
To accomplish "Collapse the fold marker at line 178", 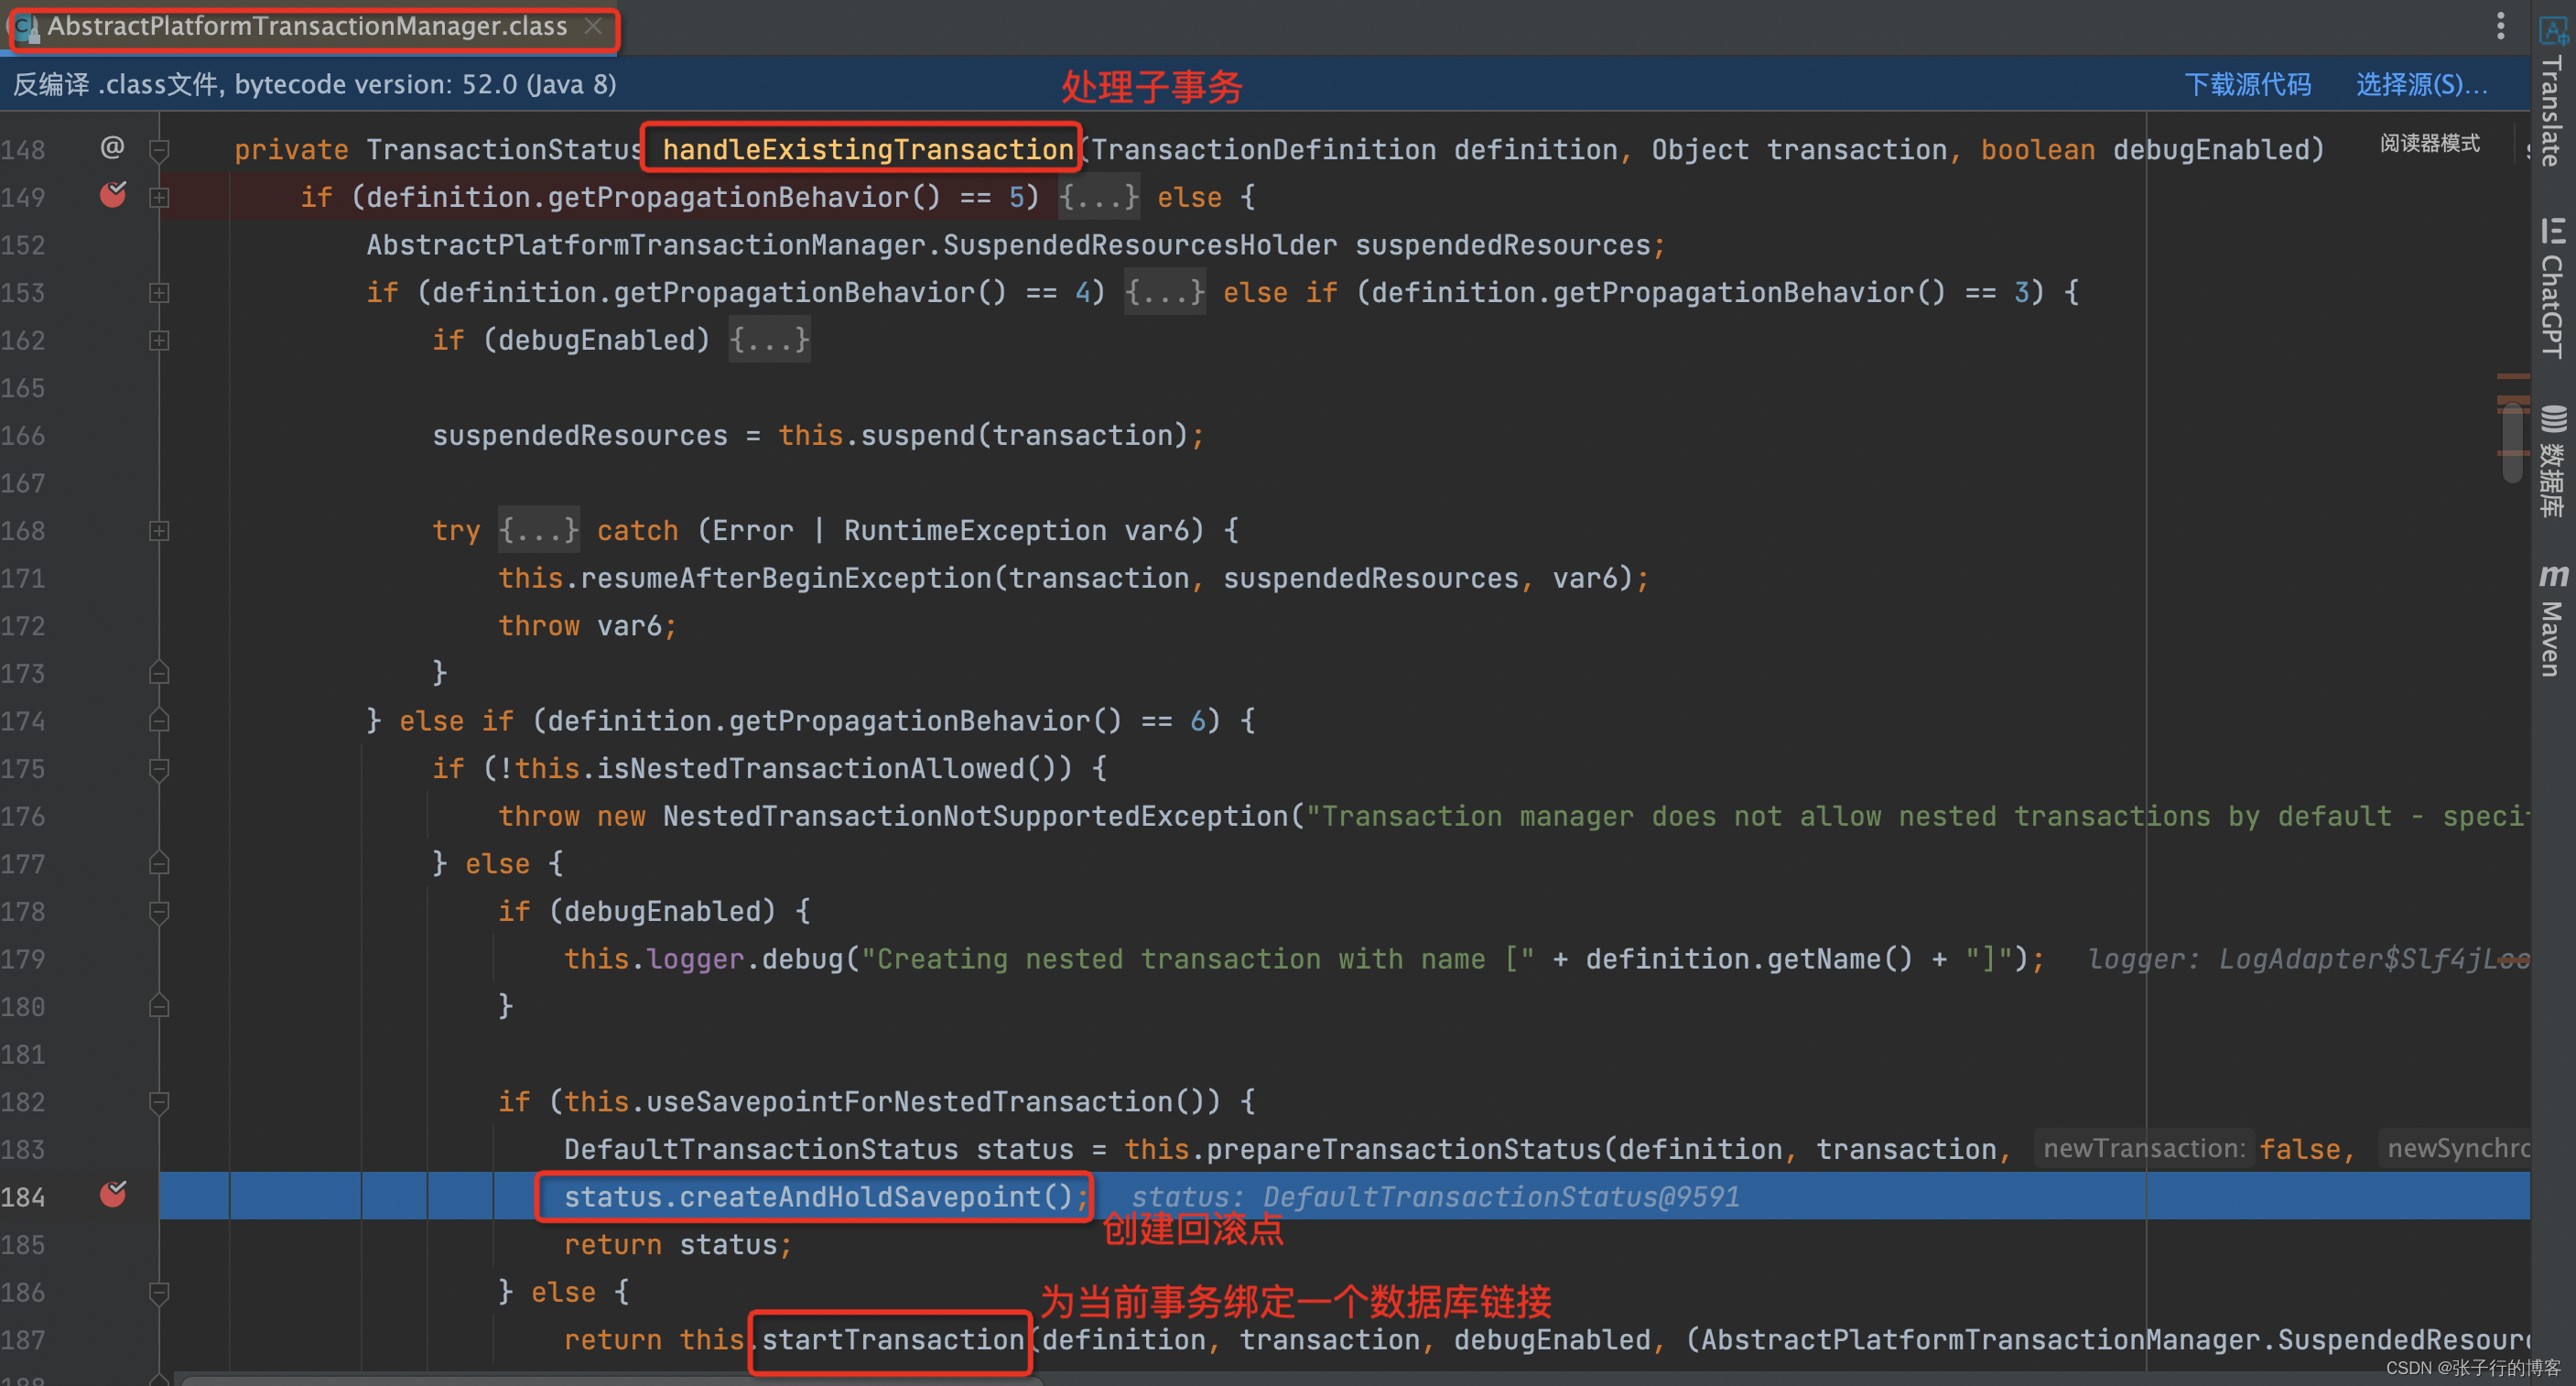I will [x=158, y=912].
